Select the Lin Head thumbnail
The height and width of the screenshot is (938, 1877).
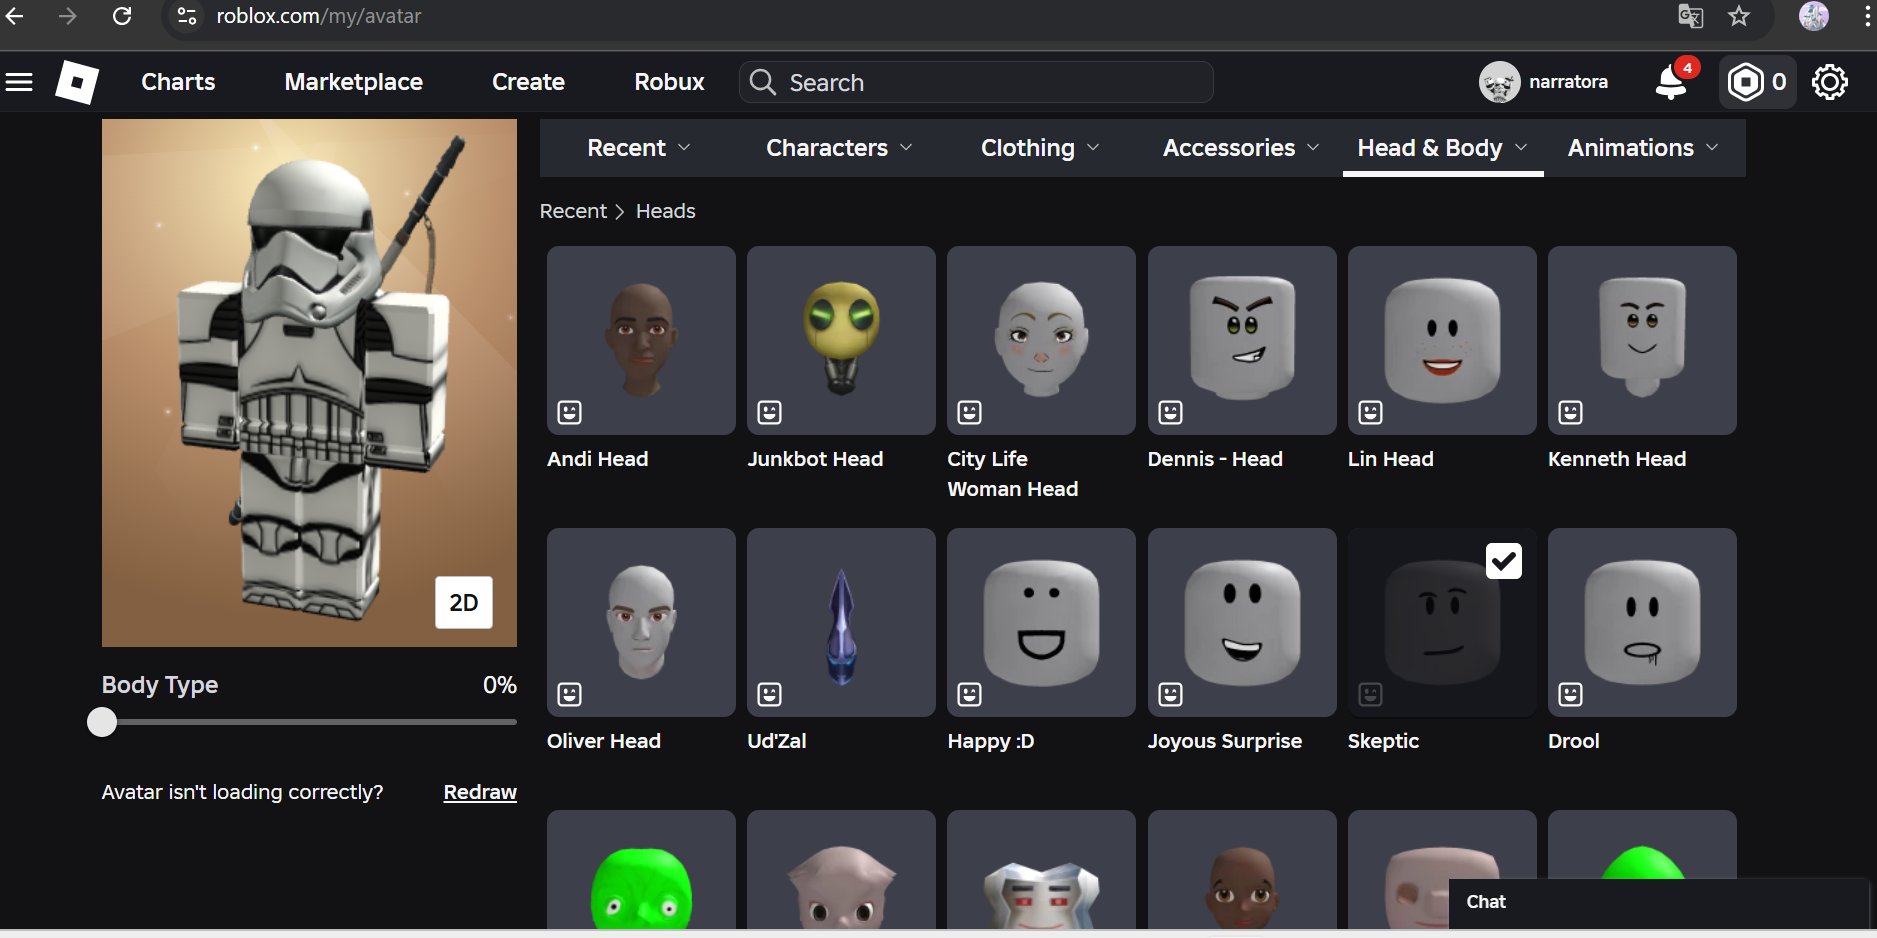click(1442, 340)
